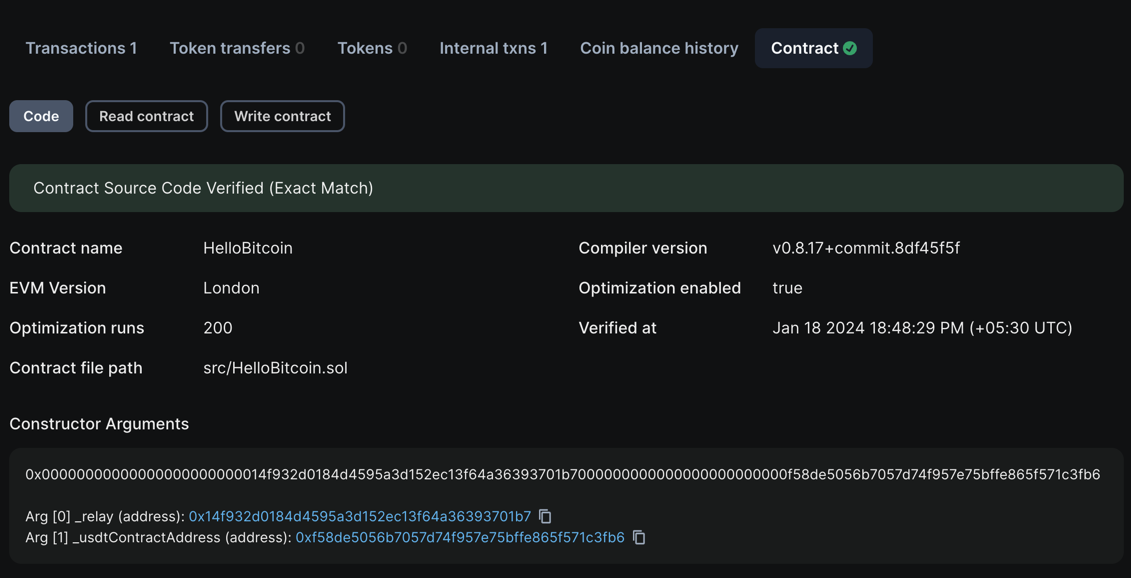Copy the _relay address using its copy icon
This screenshot has width=1131, height=578.
pos(544,516)
